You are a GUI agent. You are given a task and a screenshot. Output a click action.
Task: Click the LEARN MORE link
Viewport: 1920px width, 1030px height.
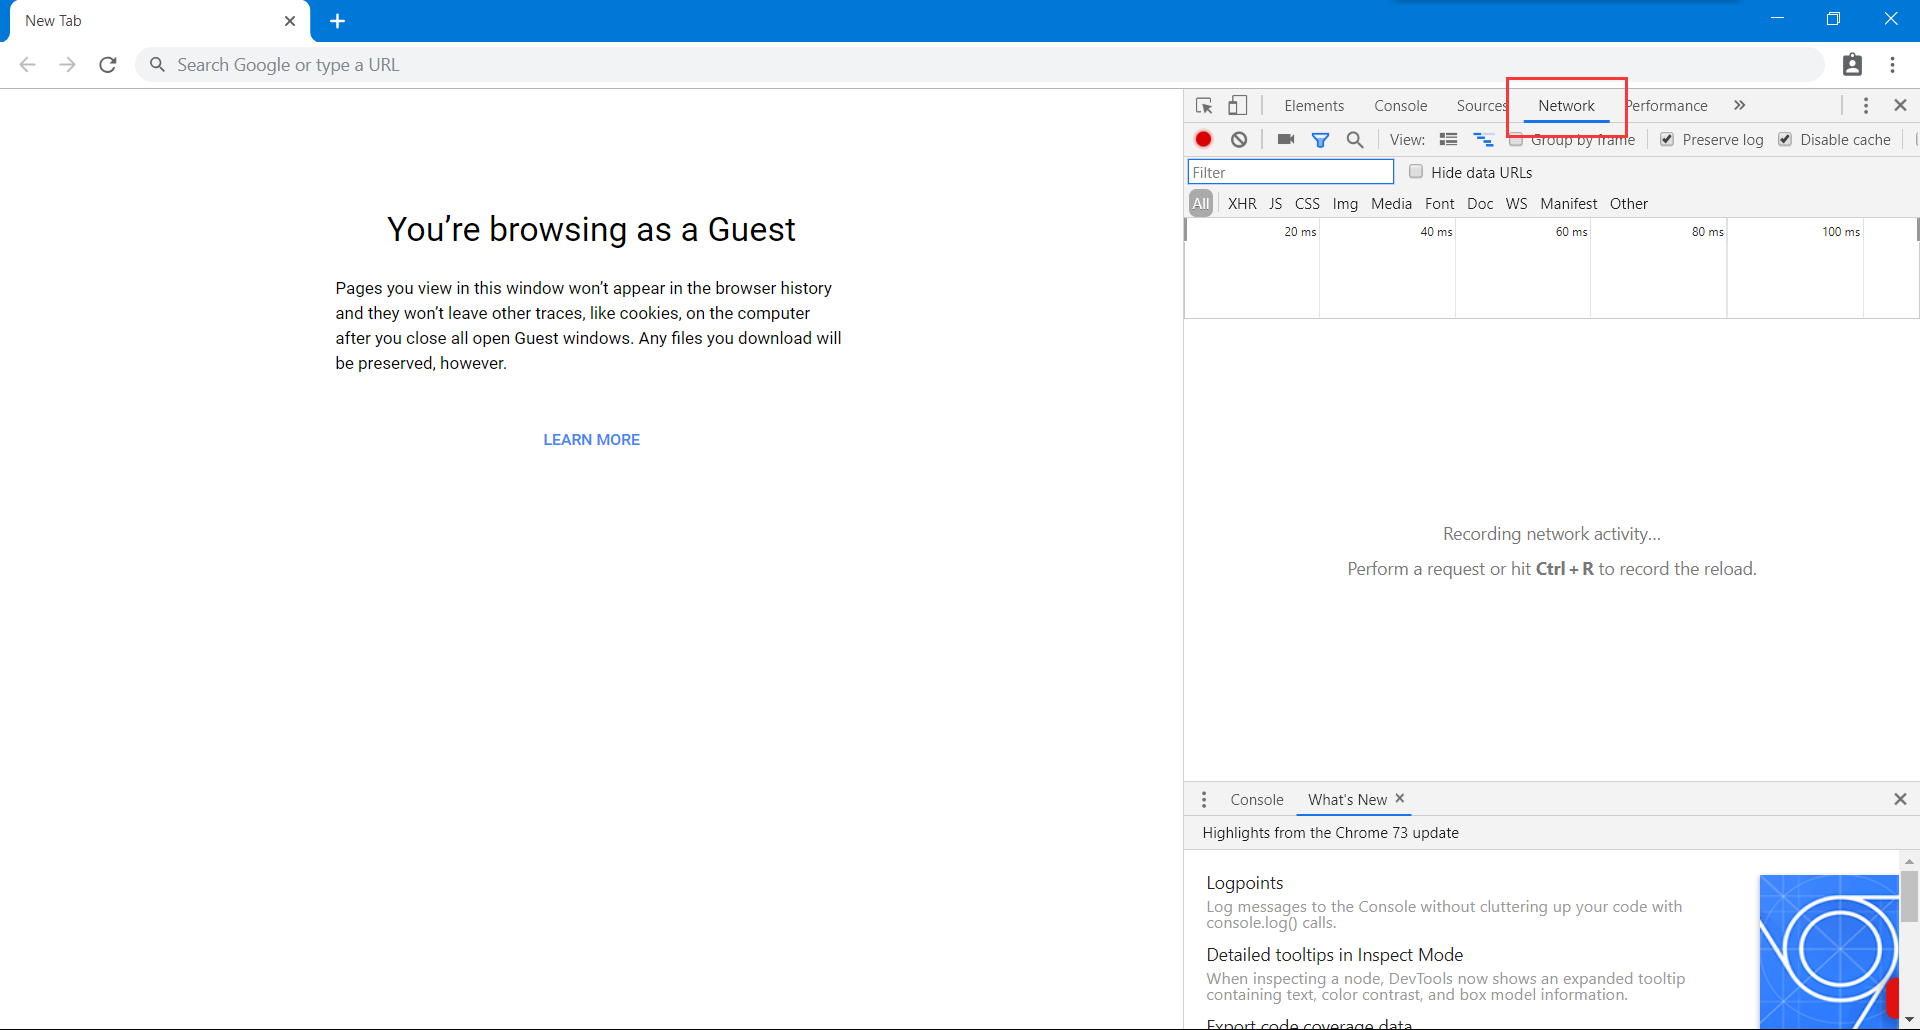591,440
